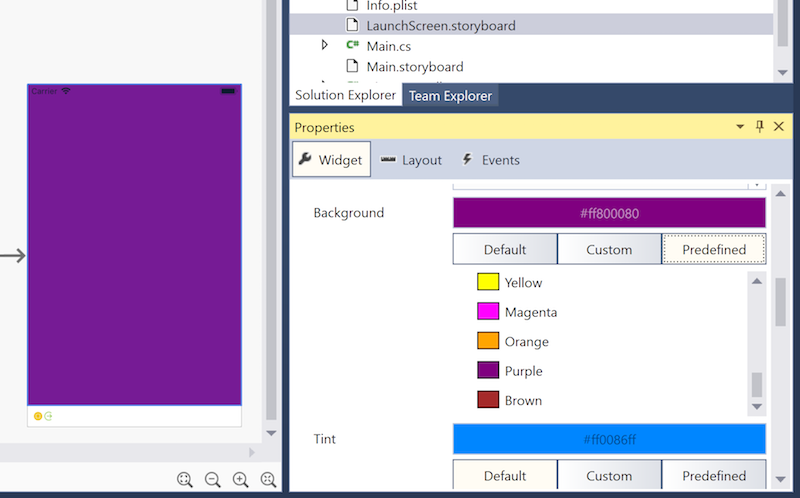Viewport: 800px width, 498px height.
Task: Choose Predefined for the Tint color
Action: point(714,475)
